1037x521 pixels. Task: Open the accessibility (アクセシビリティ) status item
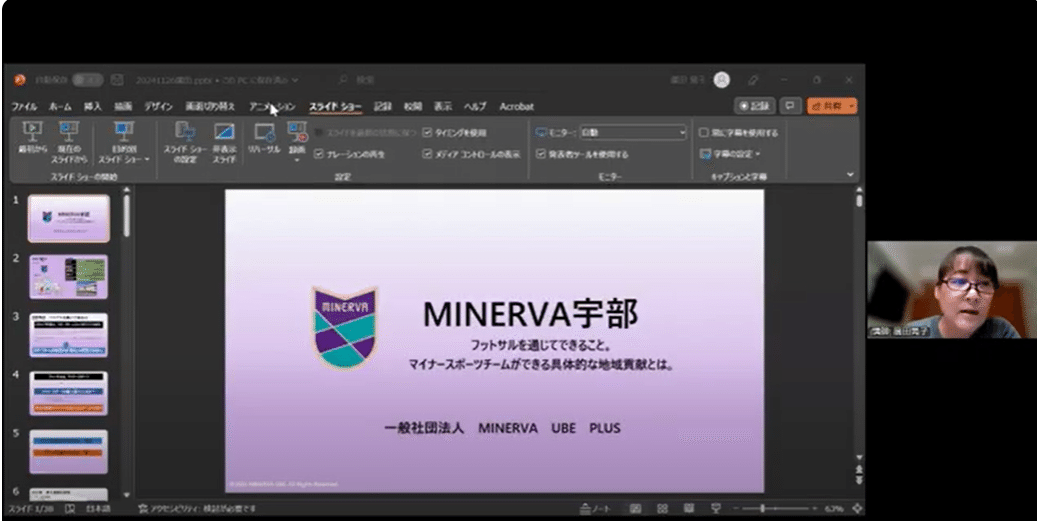pyautogui.click(x=197, y=509)
